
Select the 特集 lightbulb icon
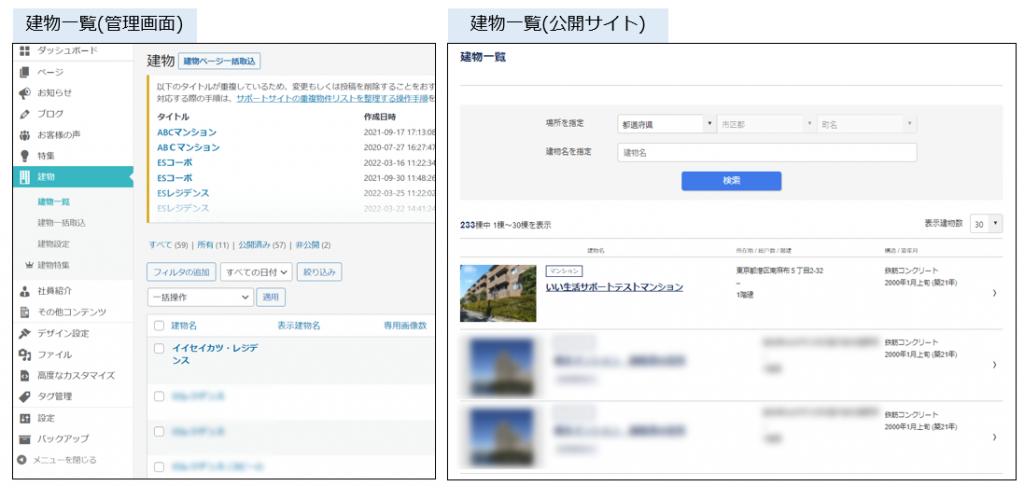(x=25, y=156)
